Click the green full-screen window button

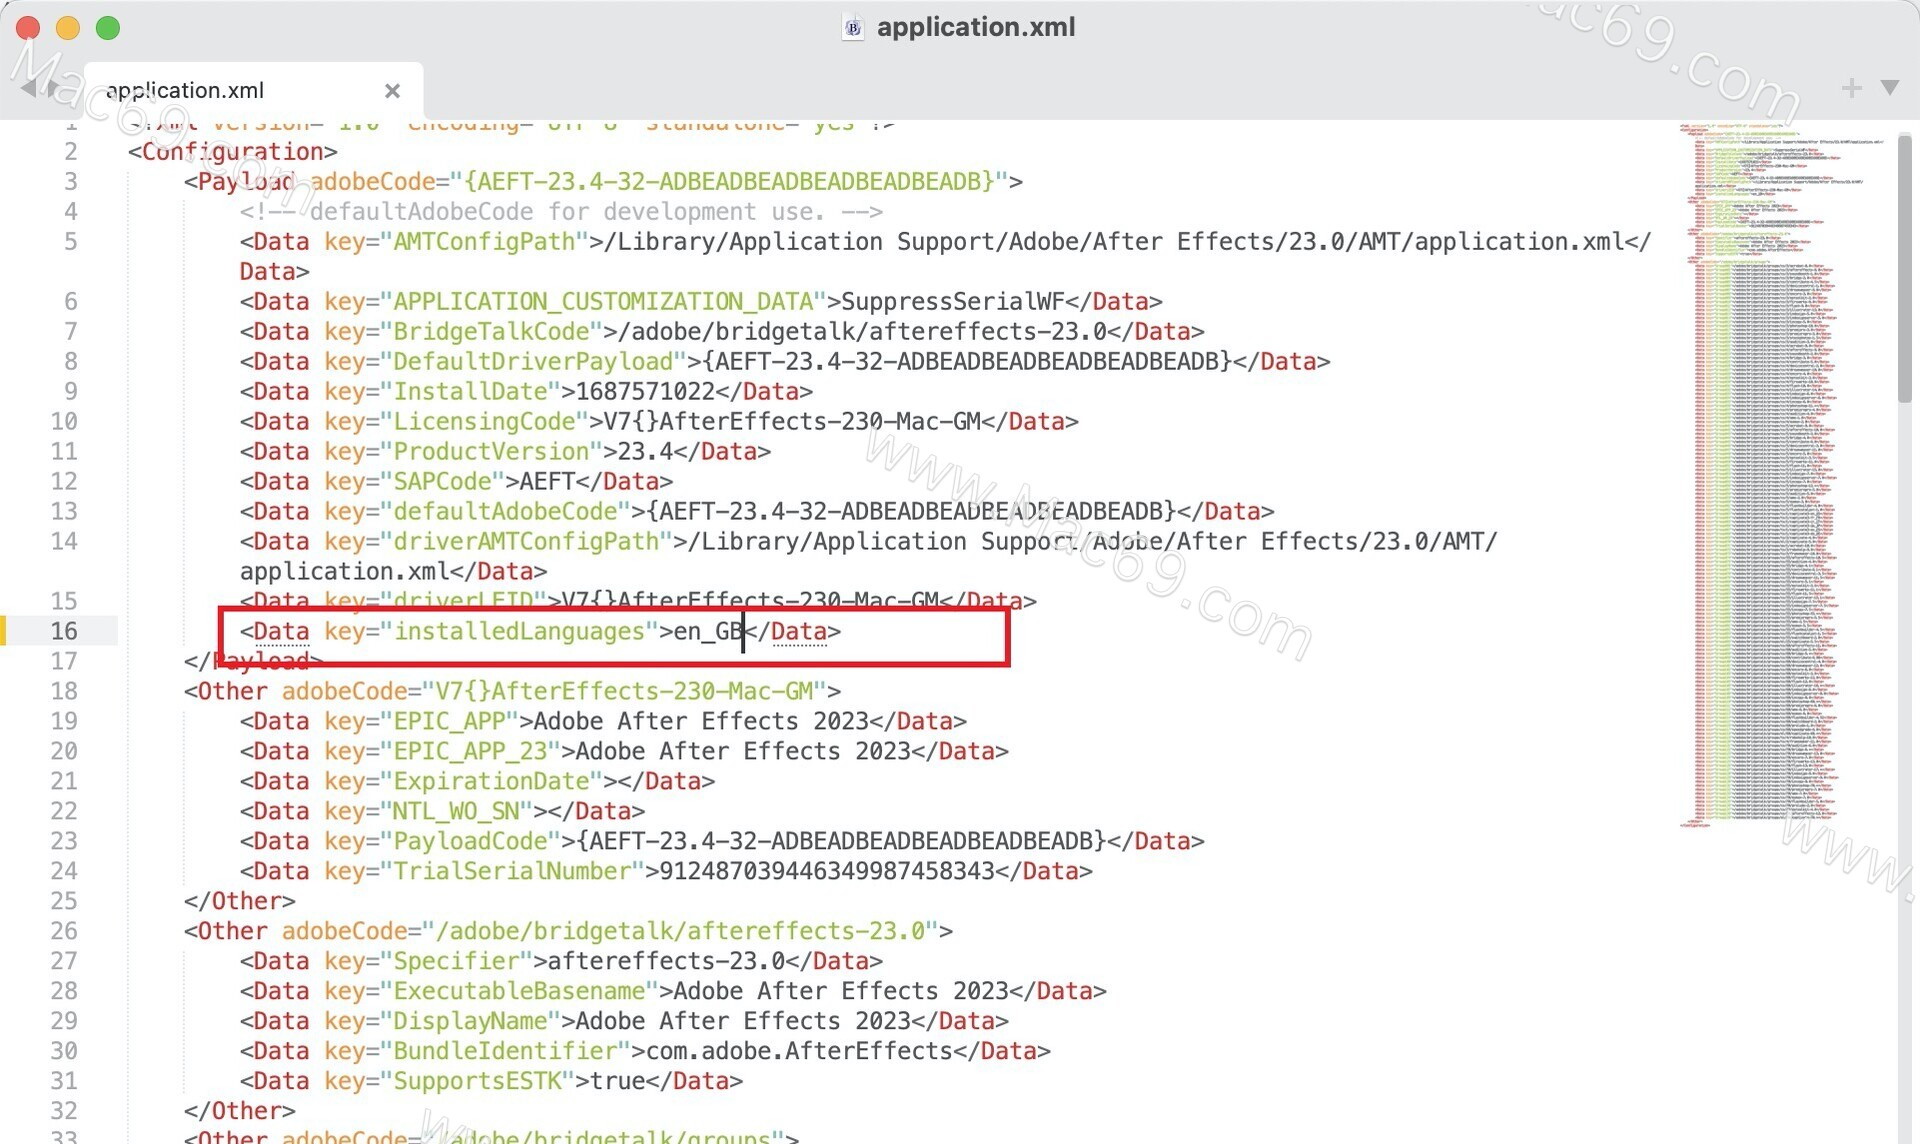tap(108, 28)
